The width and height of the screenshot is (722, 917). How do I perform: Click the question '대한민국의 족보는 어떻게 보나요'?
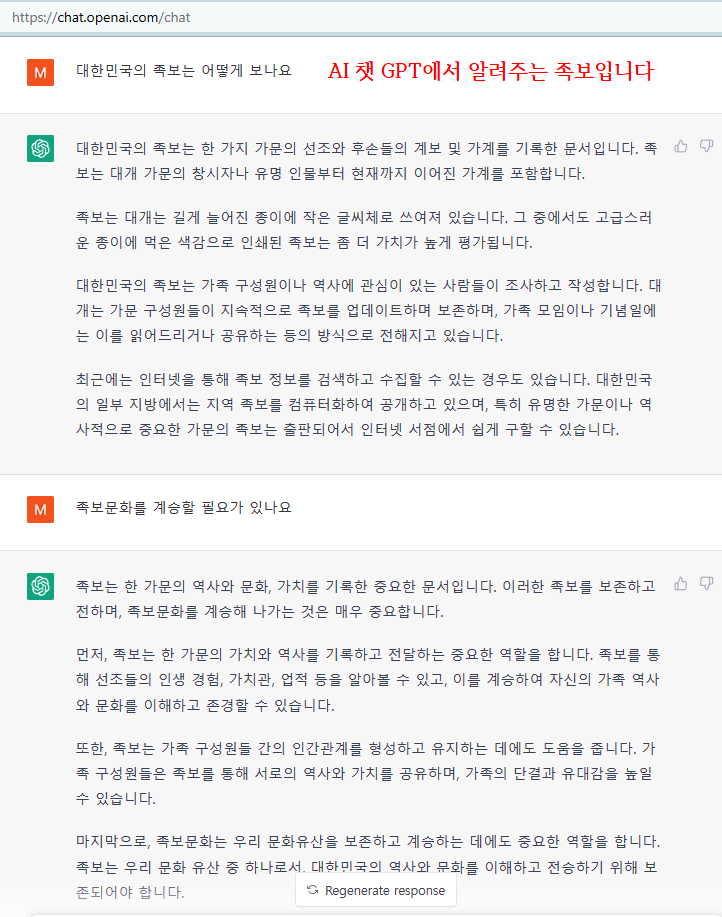pos(184,71)
